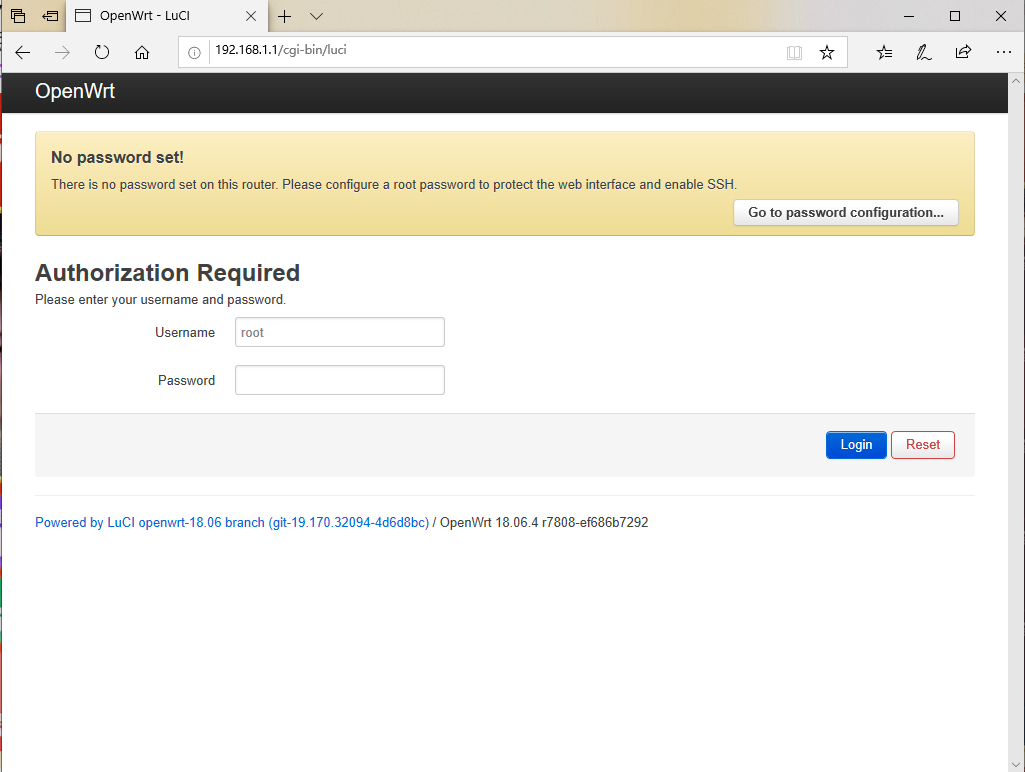The image size is (1025, 772).
Task: Click the scrollbar up arrow
Action: (x=1016, y=81)
